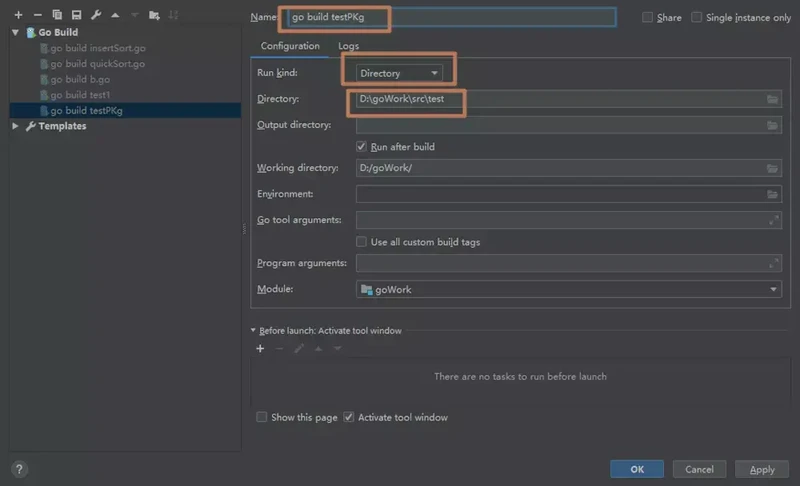Click the Apply button

761,469
